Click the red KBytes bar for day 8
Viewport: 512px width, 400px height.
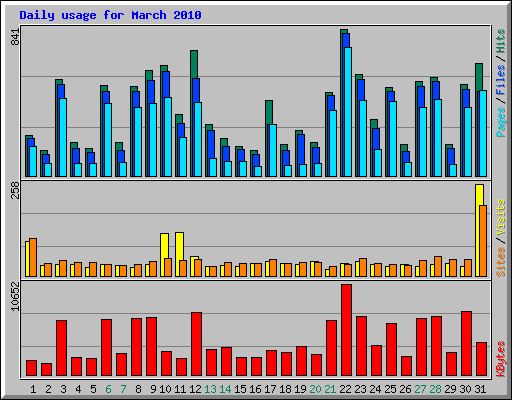click(136, 347)
